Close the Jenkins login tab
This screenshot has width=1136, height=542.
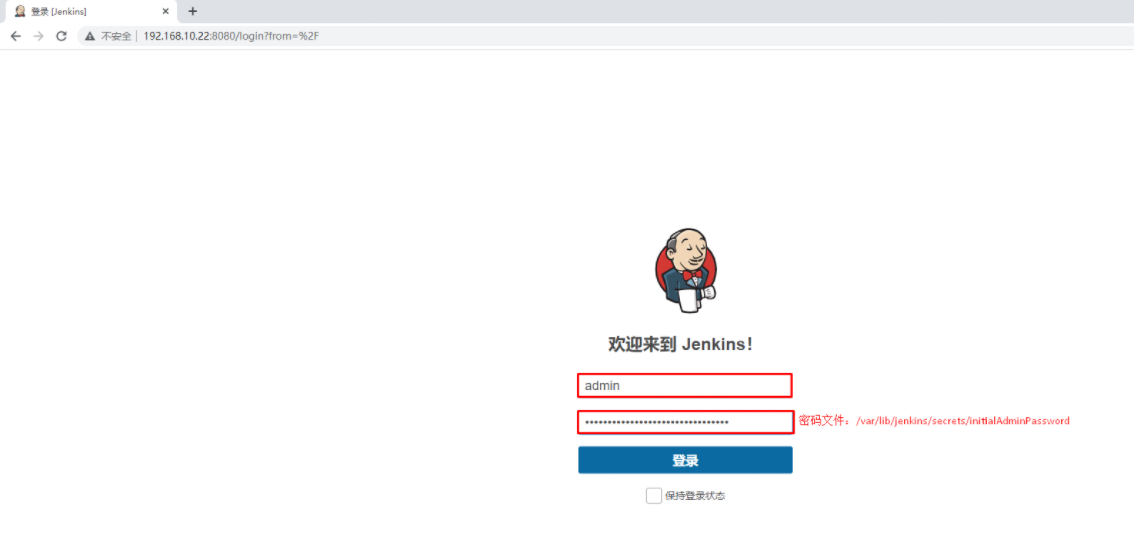[x=165, y=12]
